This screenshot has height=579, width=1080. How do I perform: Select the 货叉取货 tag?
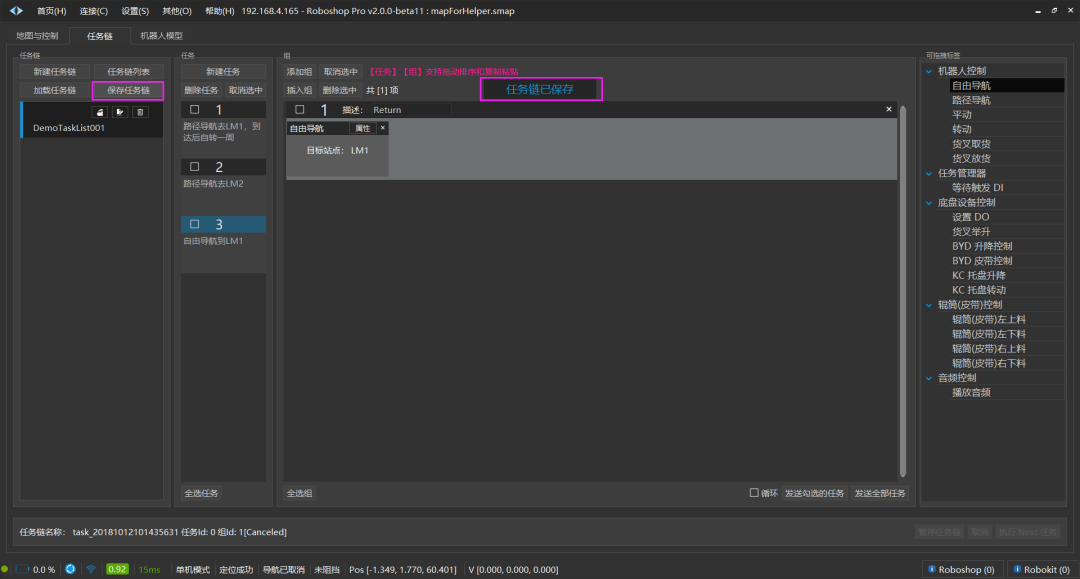point(971,144)
